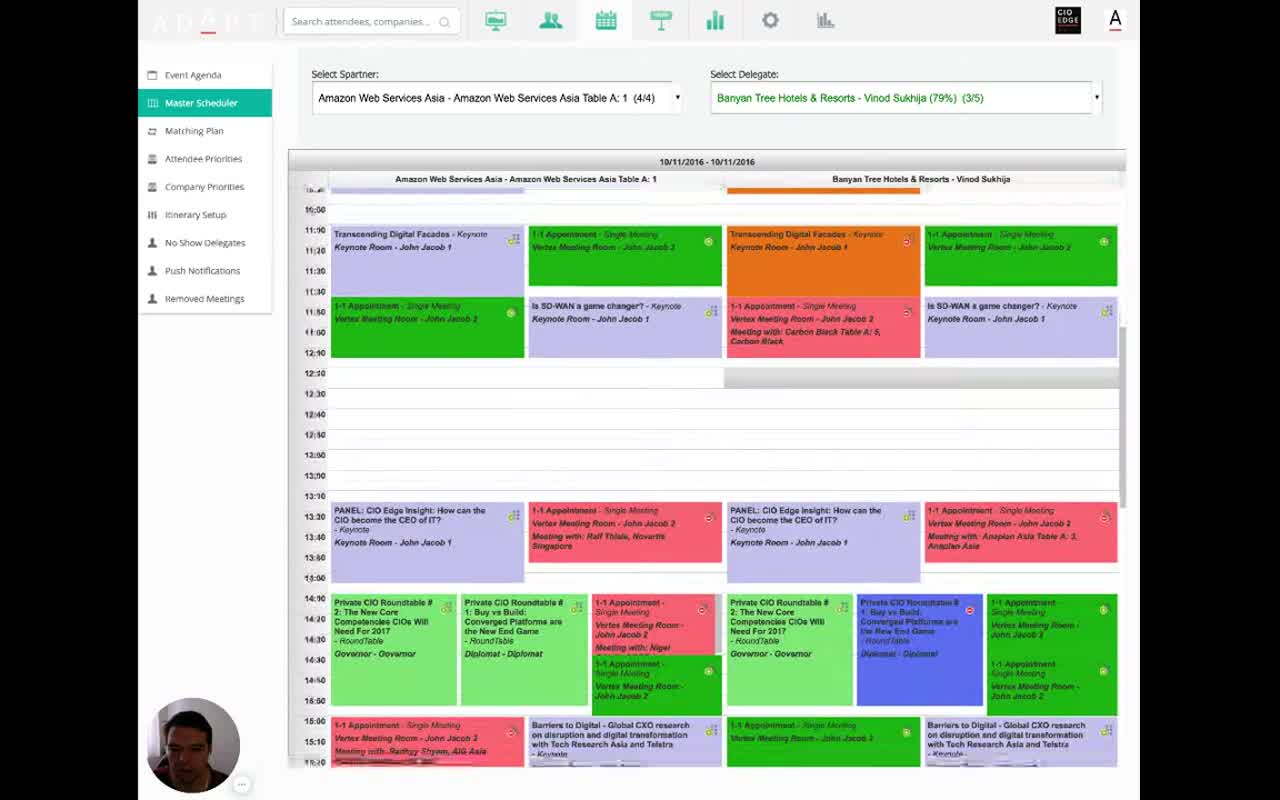
Task: Open Itinerary Setup in sidebar
Action: 205,215
